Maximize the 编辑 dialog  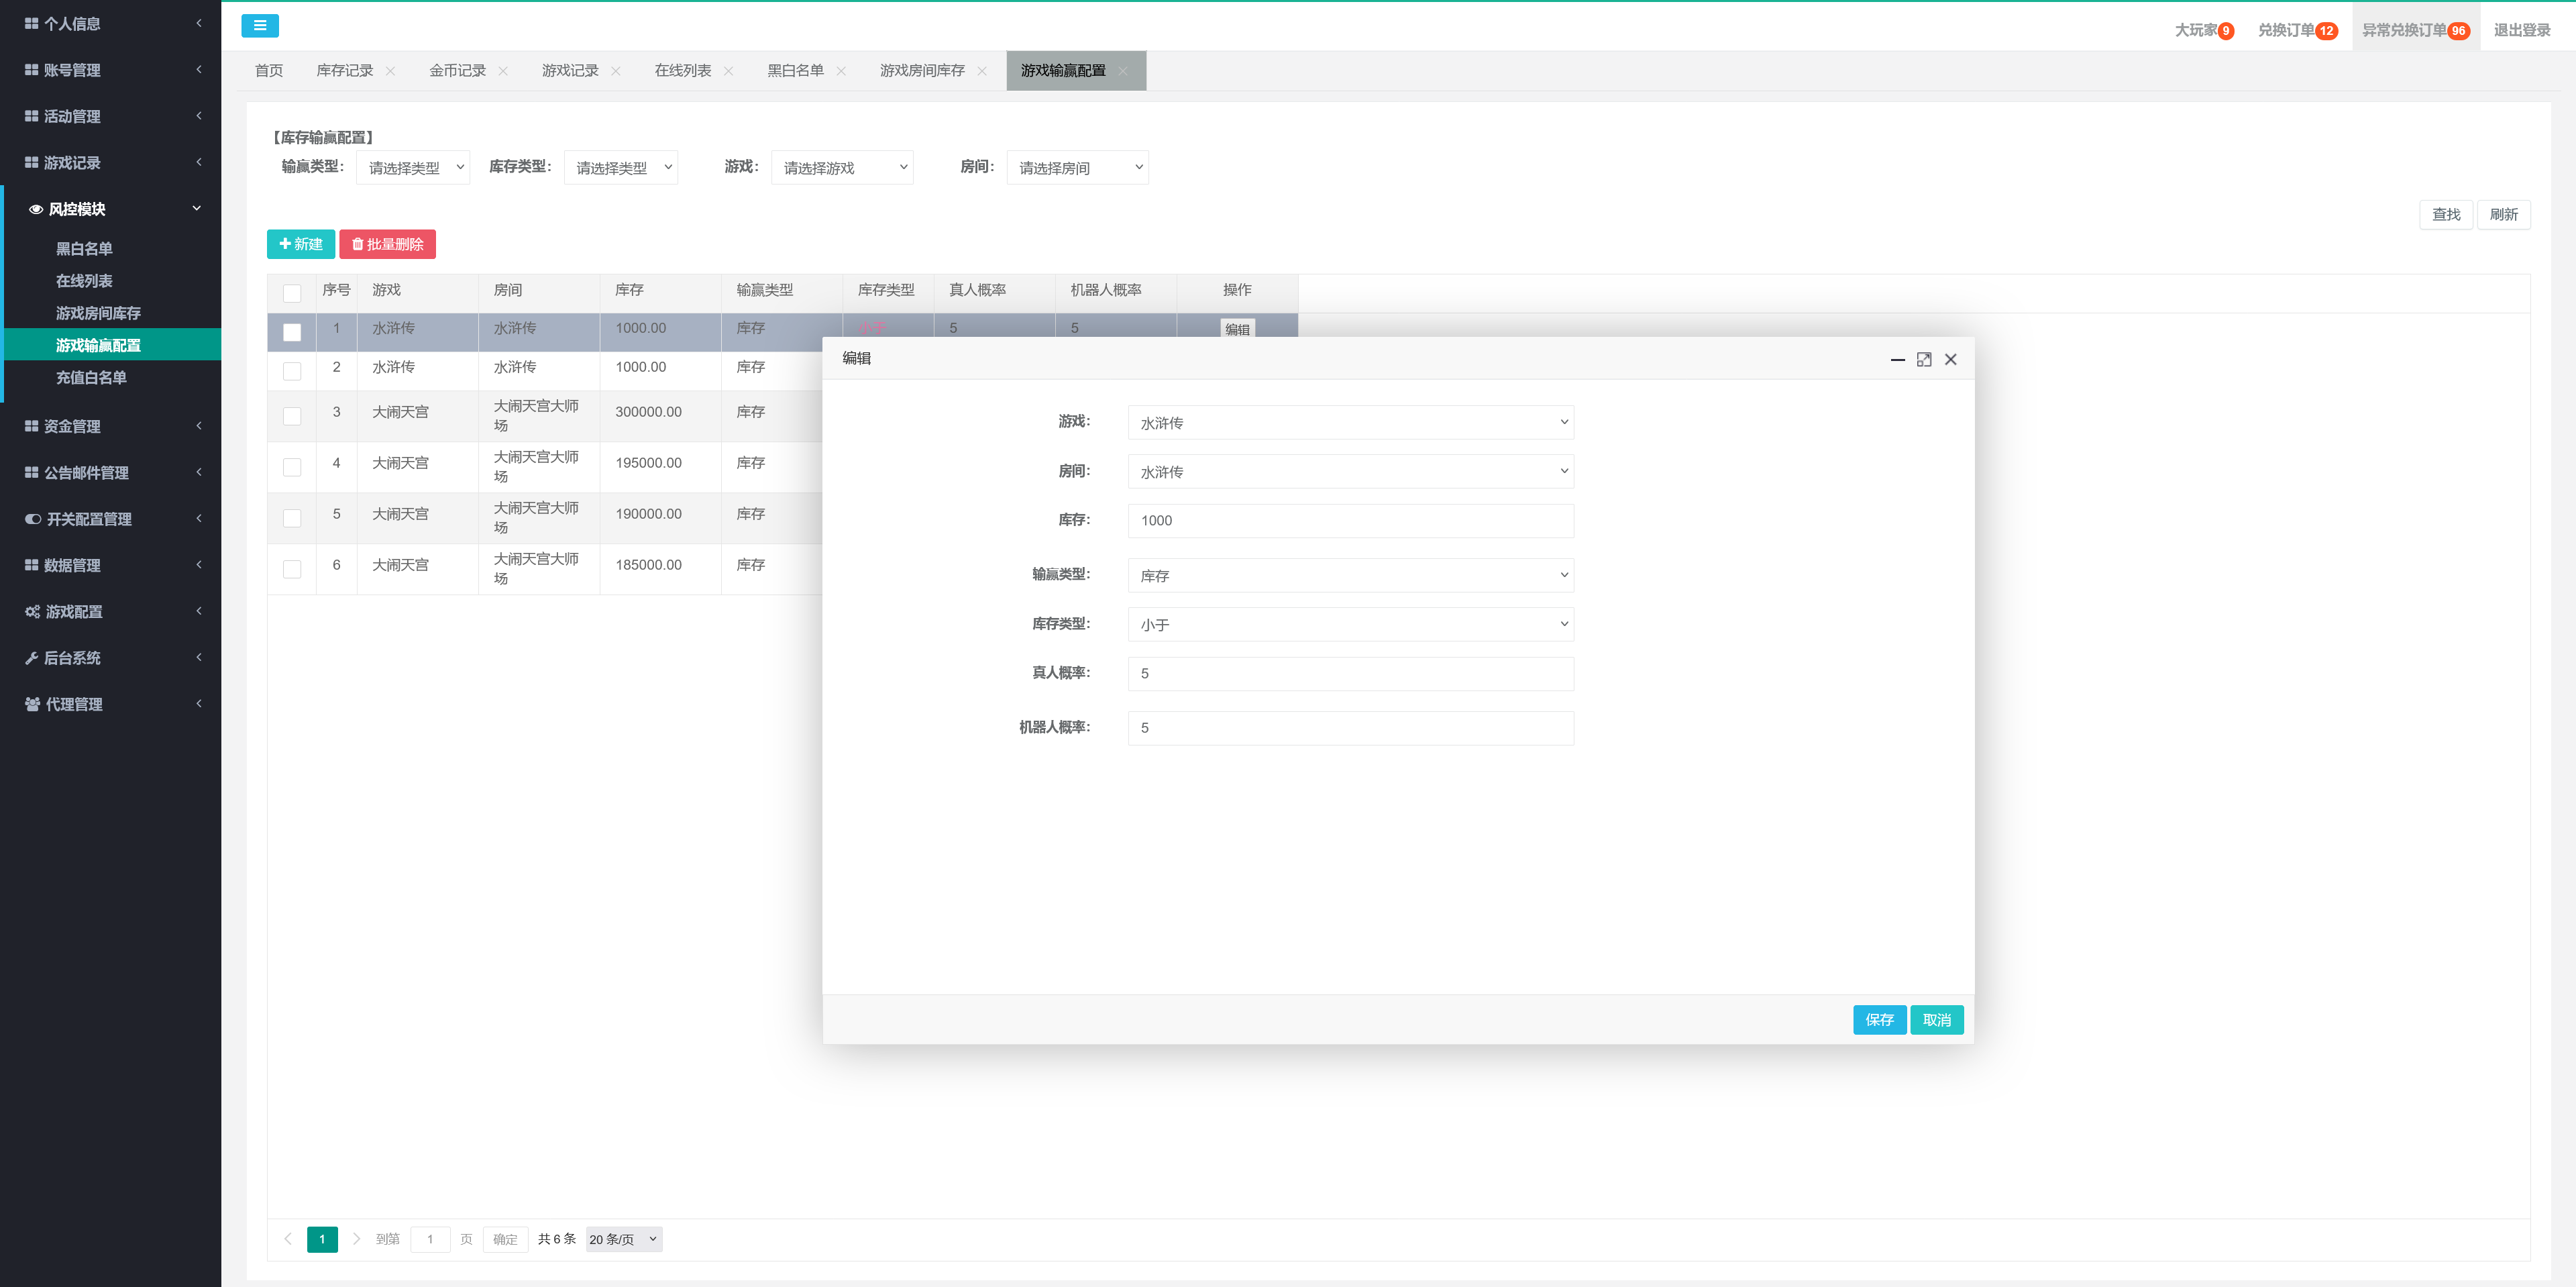1923,360
